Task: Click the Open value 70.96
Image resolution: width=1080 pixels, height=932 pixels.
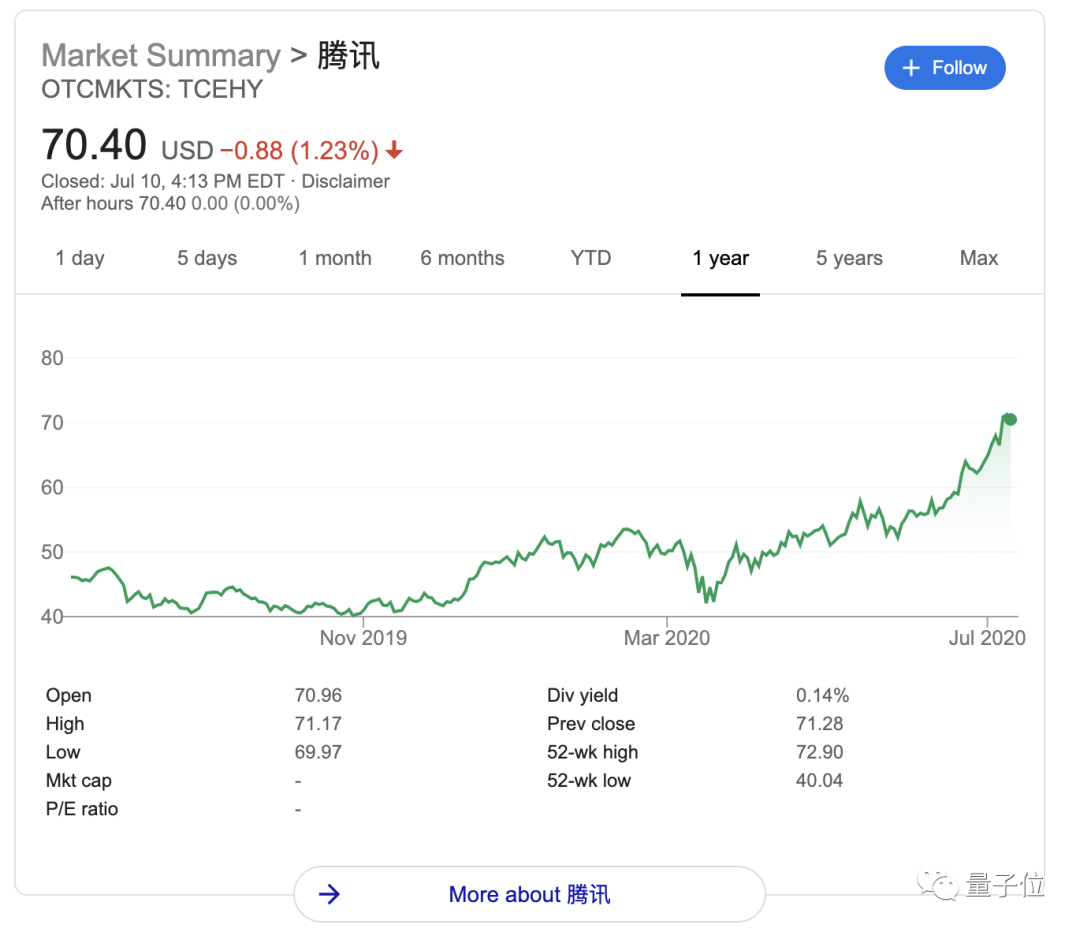Action: point(318,695)
